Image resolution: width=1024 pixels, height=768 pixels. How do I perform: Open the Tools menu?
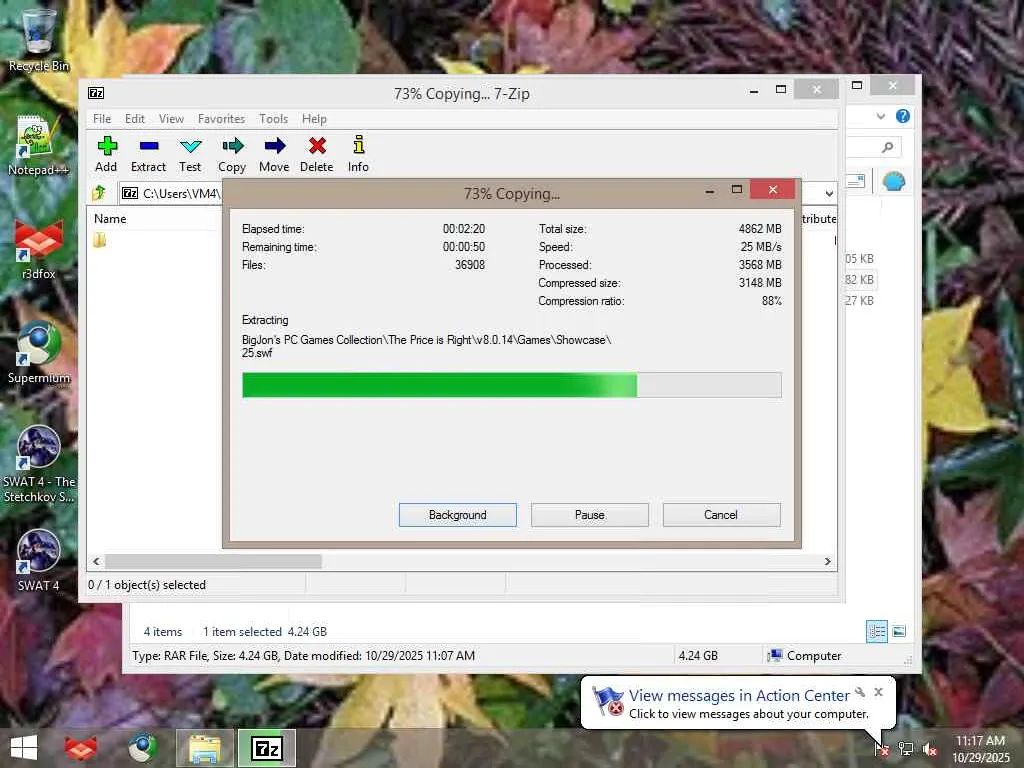pos(273,119)
